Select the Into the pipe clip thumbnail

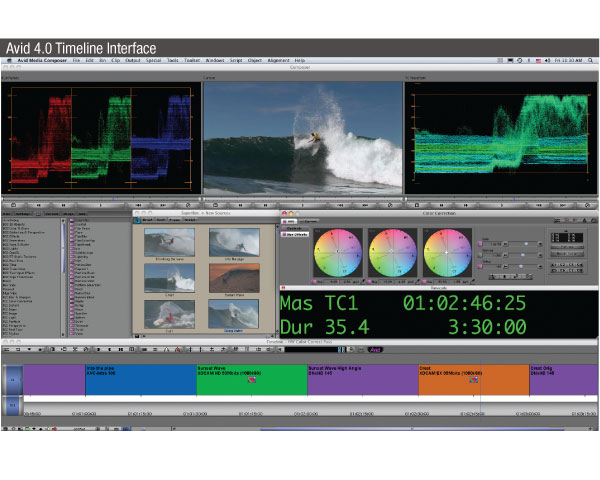(234, 242)
